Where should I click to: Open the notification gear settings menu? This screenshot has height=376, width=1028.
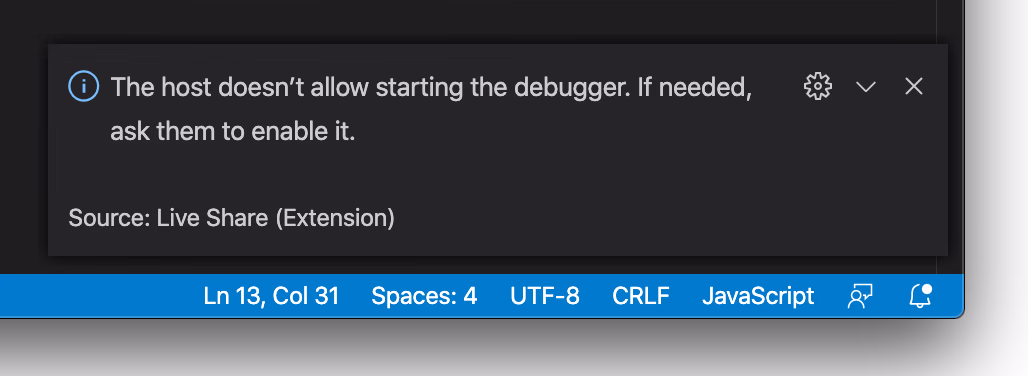(x=818, y=86)
